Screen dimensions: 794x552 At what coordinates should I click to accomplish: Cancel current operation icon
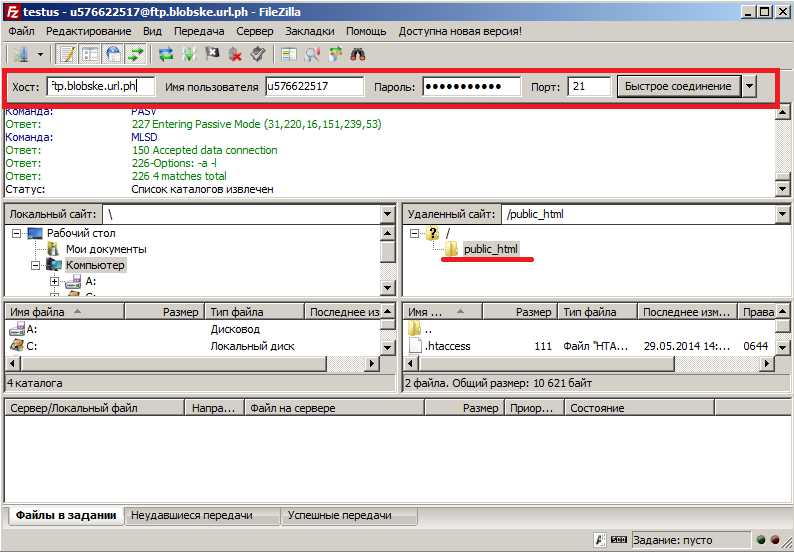coord(212,54)
